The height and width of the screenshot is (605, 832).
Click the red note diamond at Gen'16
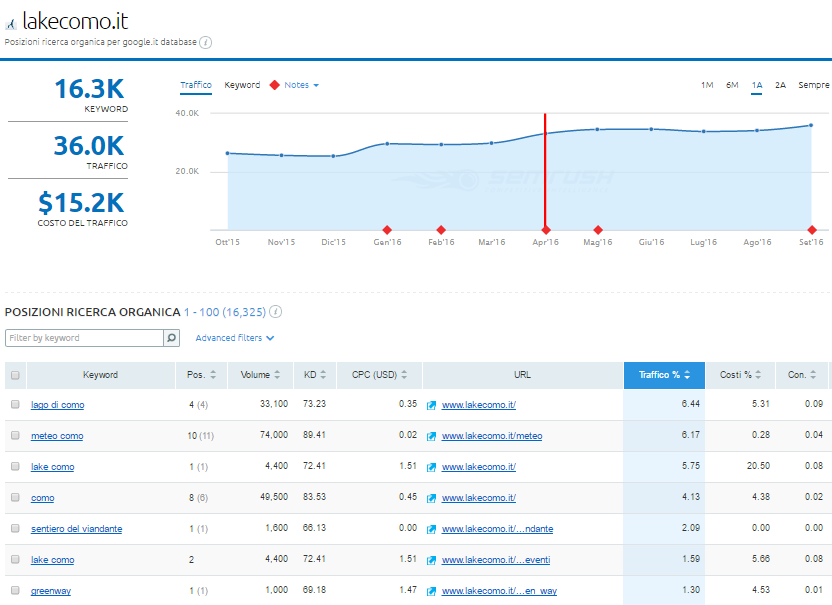(387, 229)
